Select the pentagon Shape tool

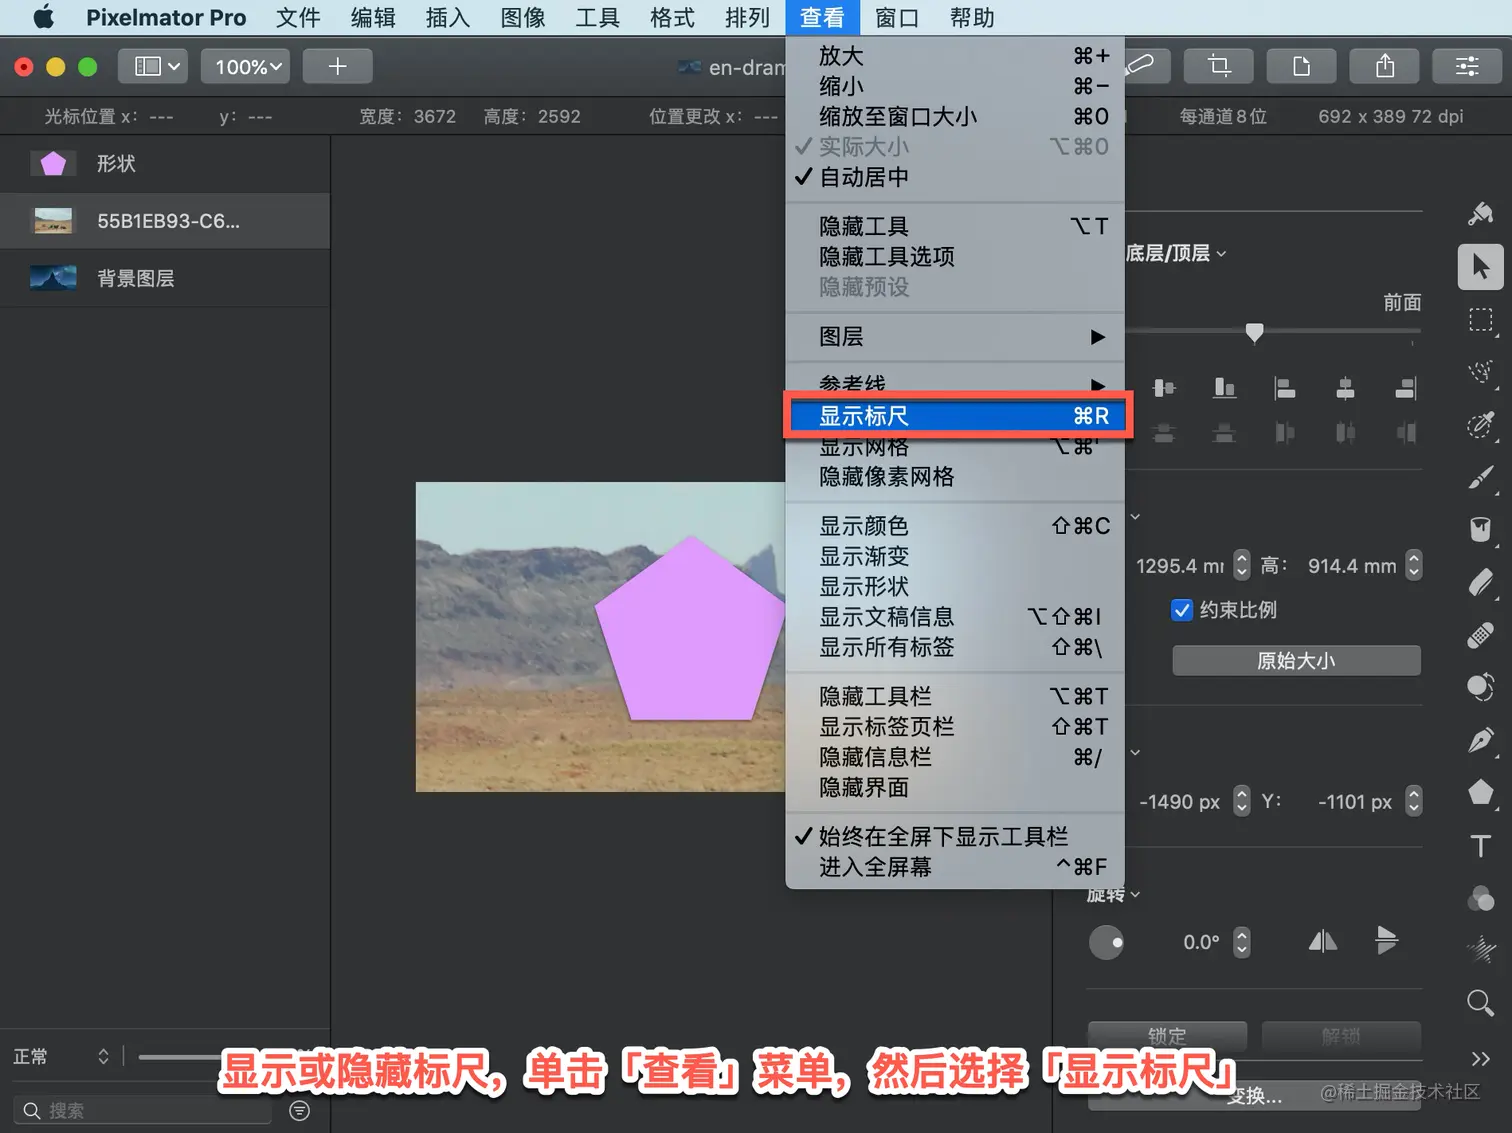click(1481, 793)
